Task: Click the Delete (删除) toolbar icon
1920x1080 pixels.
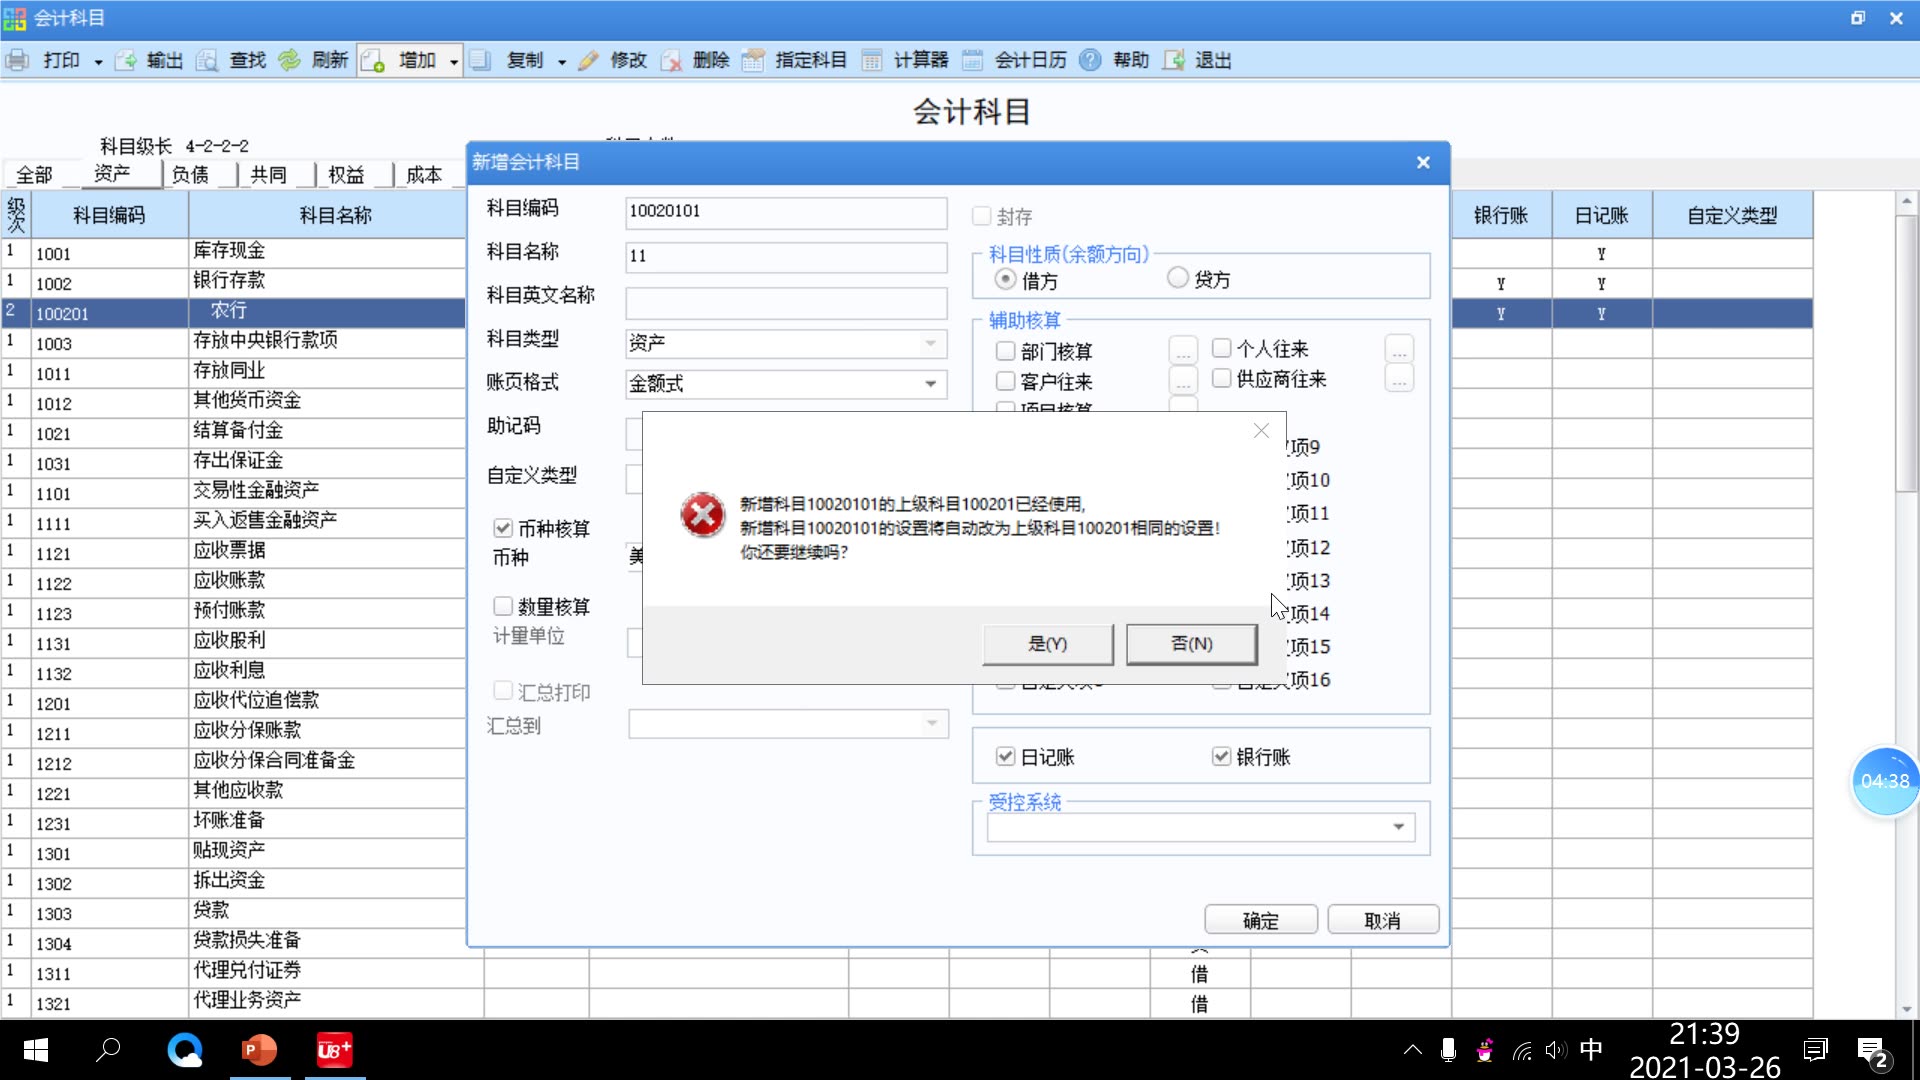Action: pyautogui.click(x=671, y=60)
